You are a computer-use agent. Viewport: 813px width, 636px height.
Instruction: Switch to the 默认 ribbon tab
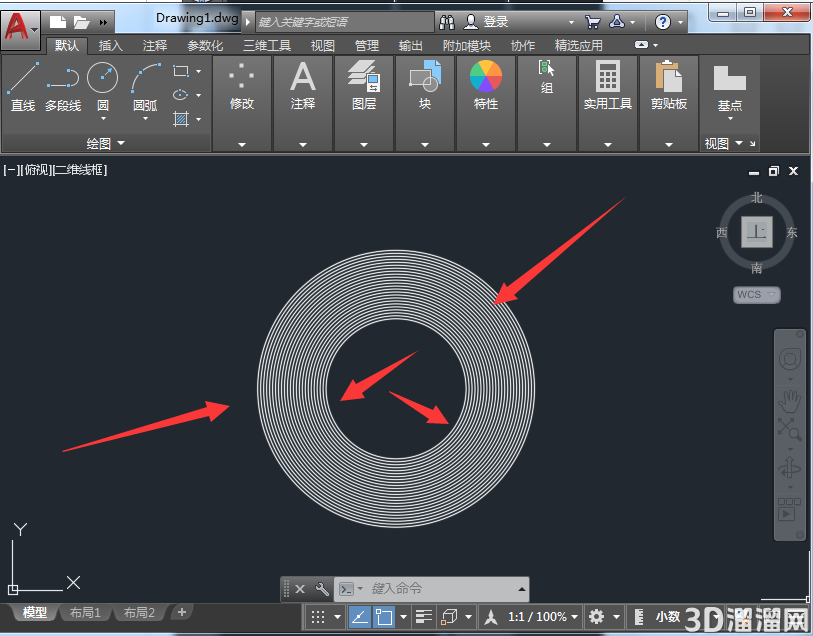click(x=67, y=46)
